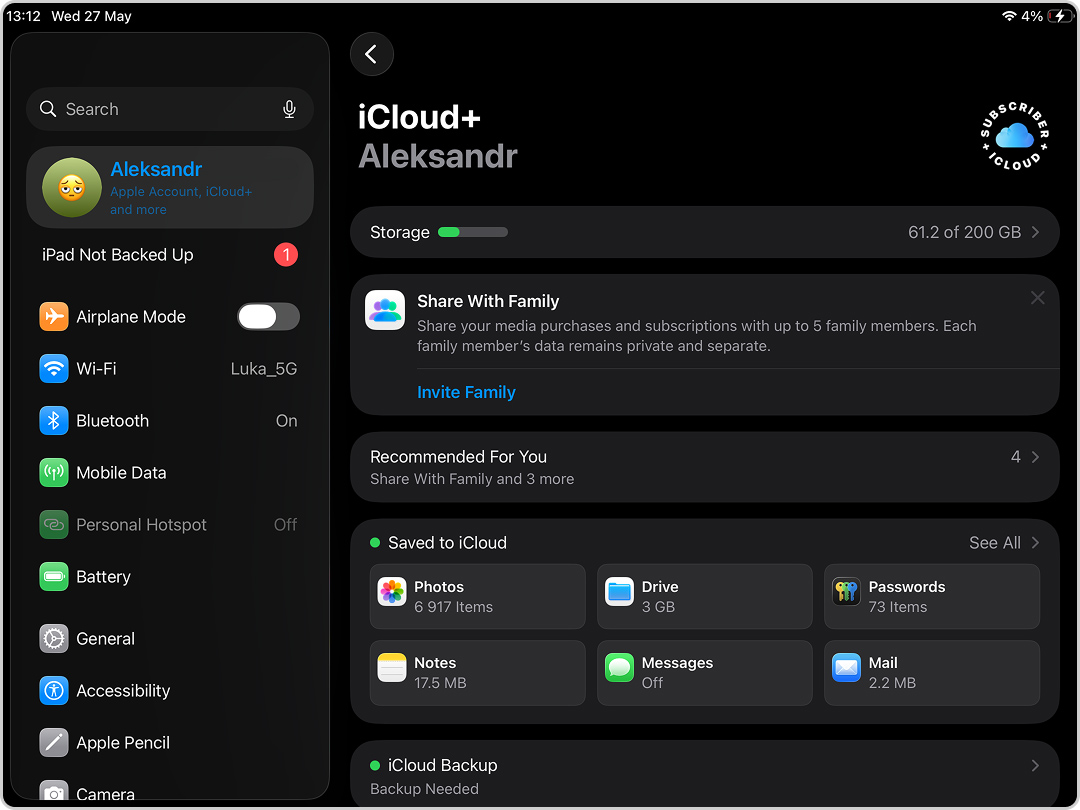Tap the Photos flower icon
This screenshot has width=1080, height=810.
click(x=392, y=592)
